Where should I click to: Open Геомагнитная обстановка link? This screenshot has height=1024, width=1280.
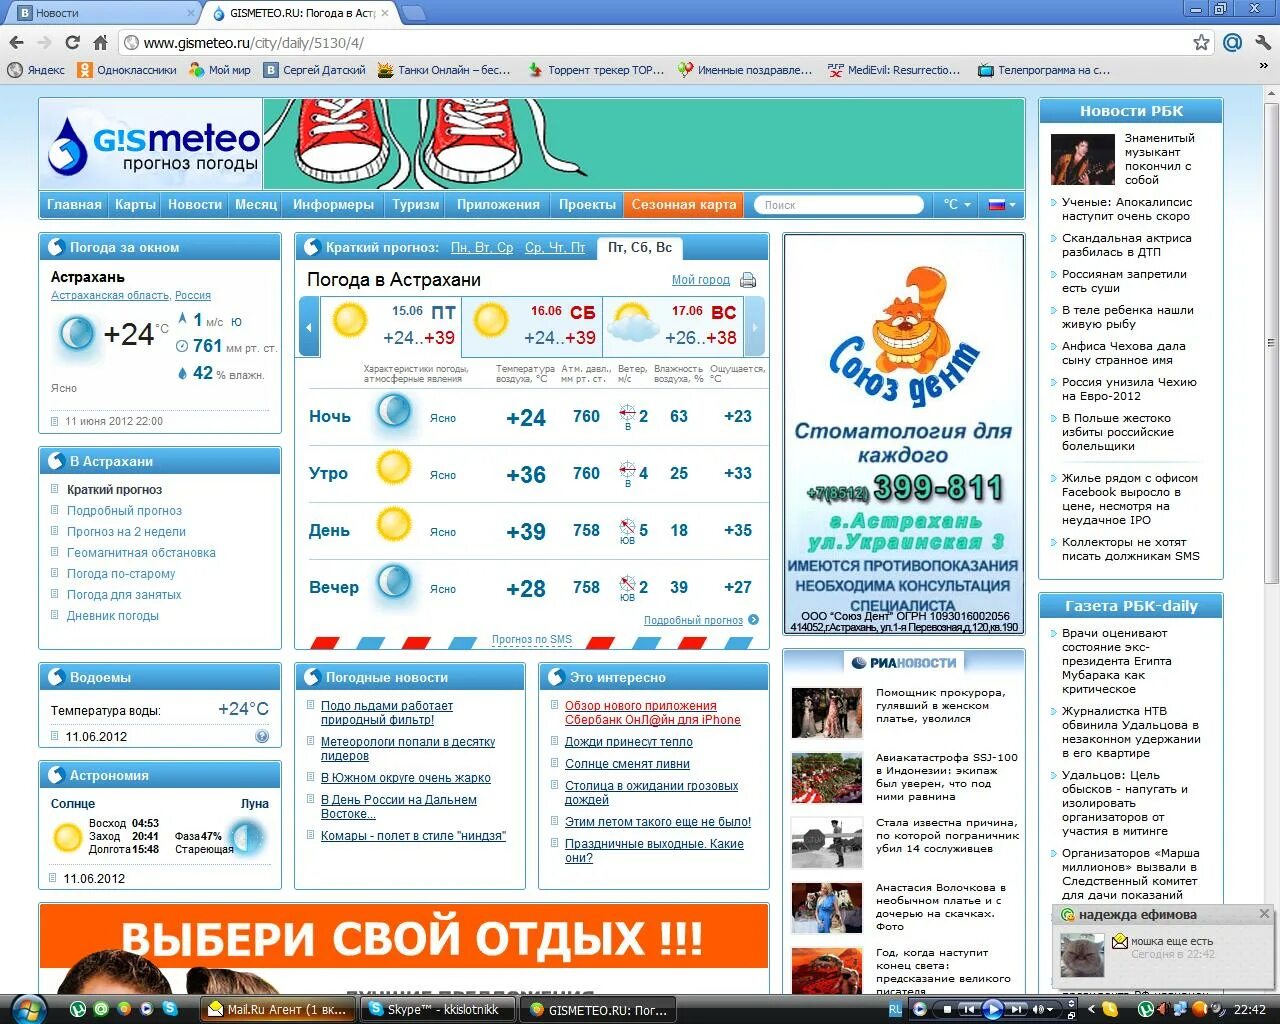pos(141,552)
